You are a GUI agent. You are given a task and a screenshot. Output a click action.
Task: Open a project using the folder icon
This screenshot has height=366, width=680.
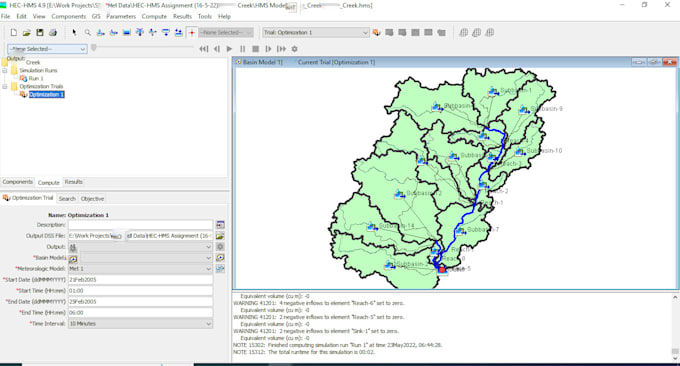(26, 33)
